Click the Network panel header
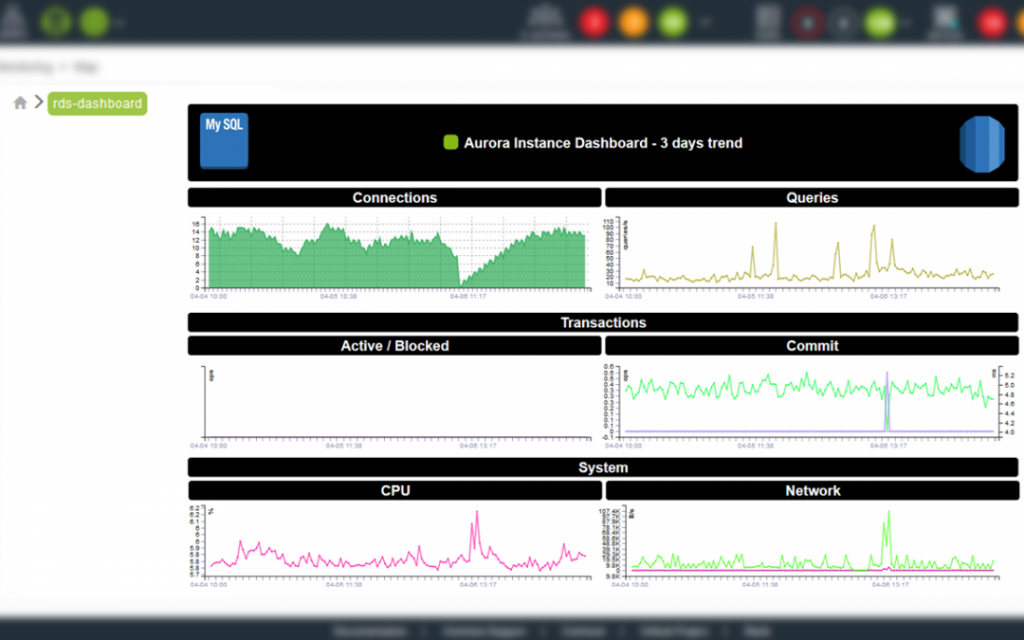Screen dimensions: 1024x640 point(812,491)
